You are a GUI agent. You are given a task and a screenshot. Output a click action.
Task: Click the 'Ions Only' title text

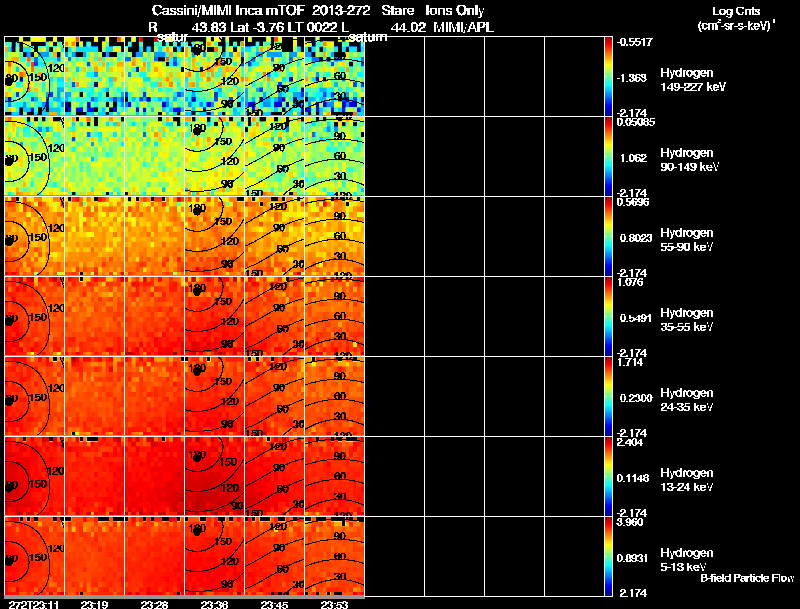pos(455,11)
